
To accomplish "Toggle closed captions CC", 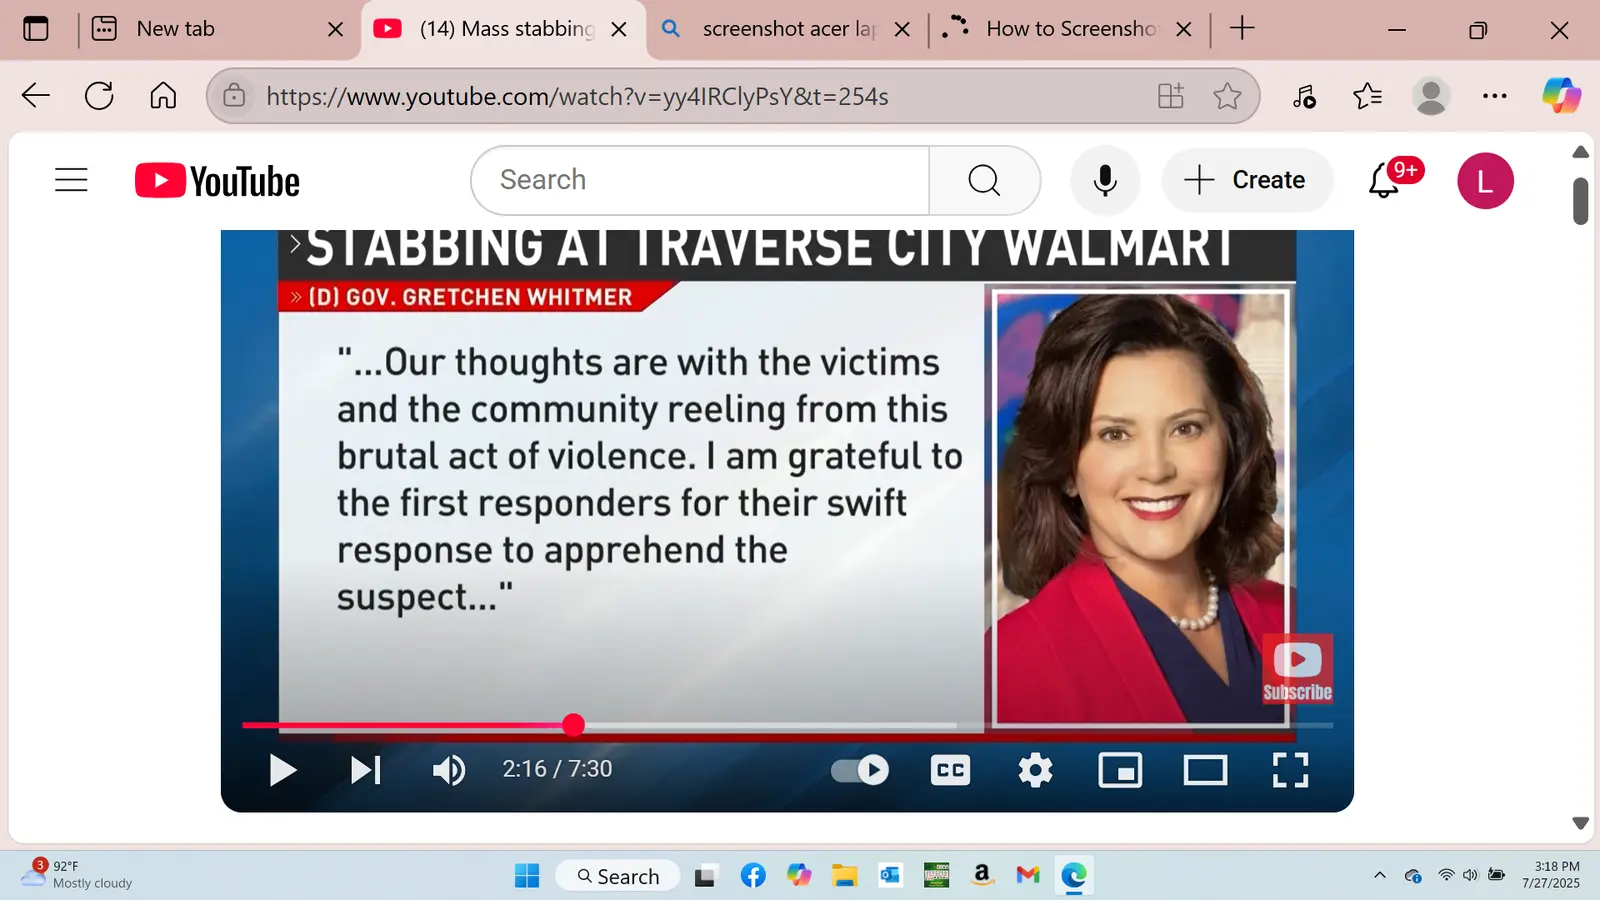I will pos(950,770).
